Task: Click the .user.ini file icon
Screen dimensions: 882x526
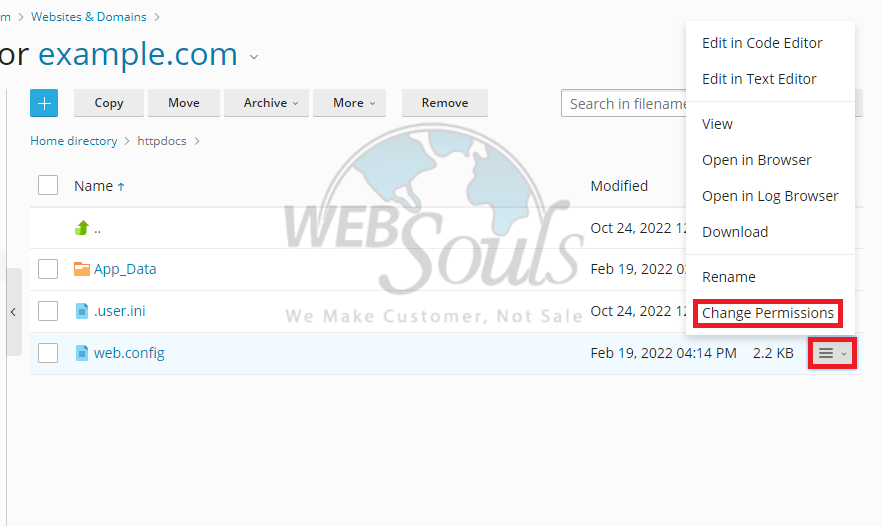Action: click(x=82, y=311)
